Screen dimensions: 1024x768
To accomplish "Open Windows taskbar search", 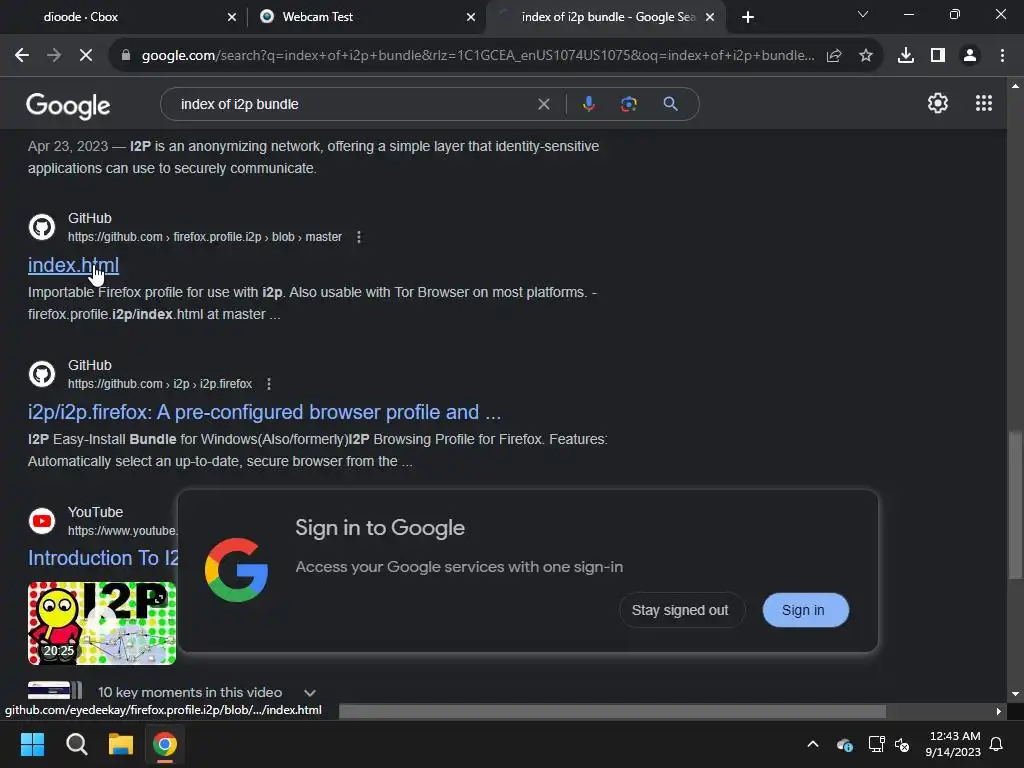I will [76, 744].
